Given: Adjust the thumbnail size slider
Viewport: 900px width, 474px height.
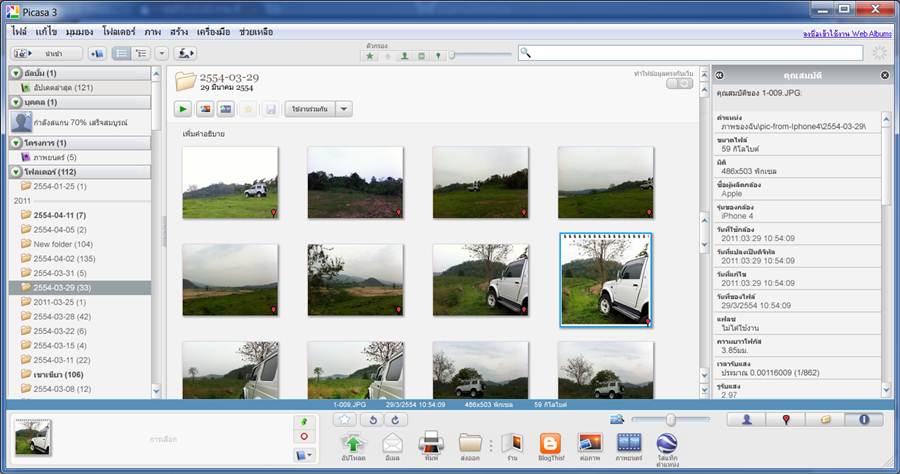Looking at the screenshot, I should tap(670, 420).
